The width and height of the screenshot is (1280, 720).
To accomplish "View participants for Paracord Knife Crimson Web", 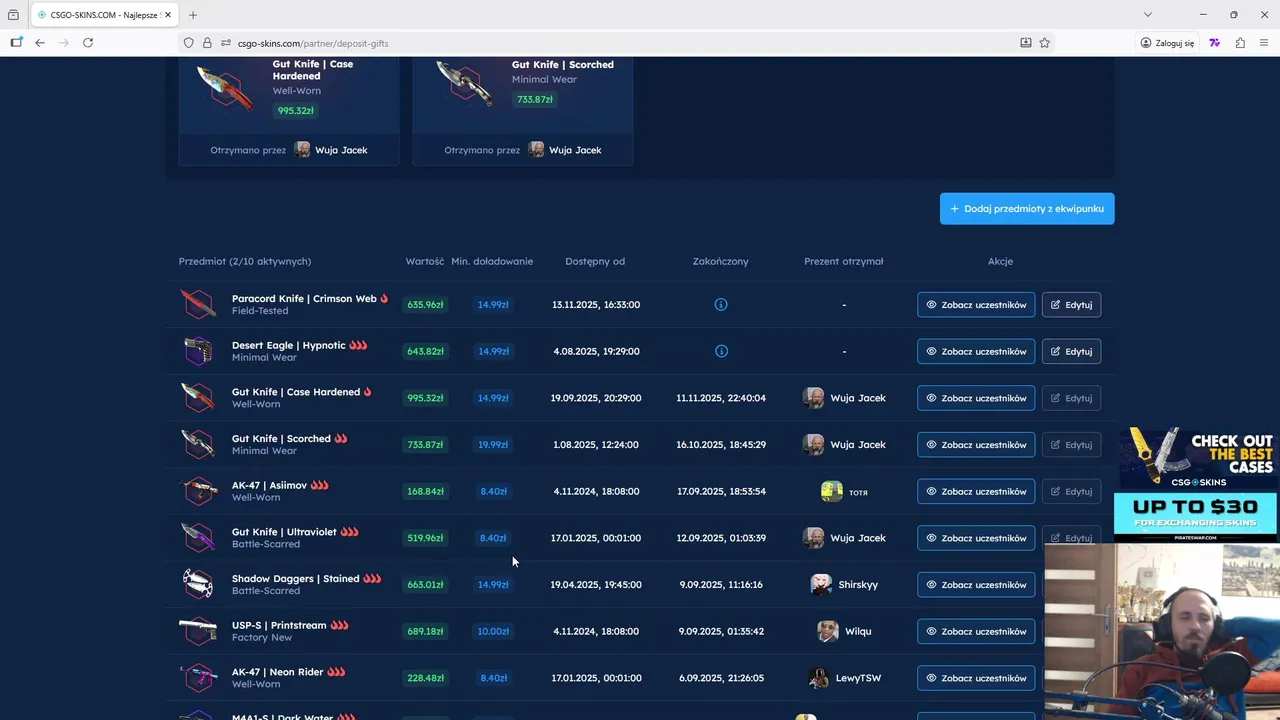I will 976,304.
